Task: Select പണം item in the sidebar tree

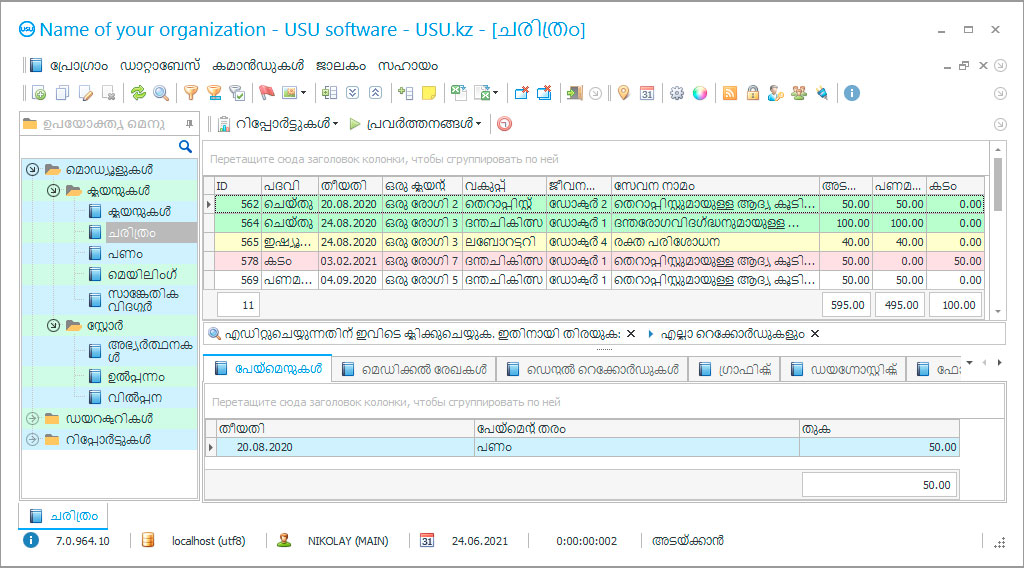Action: pyautogui.click(x=124, y=253)
